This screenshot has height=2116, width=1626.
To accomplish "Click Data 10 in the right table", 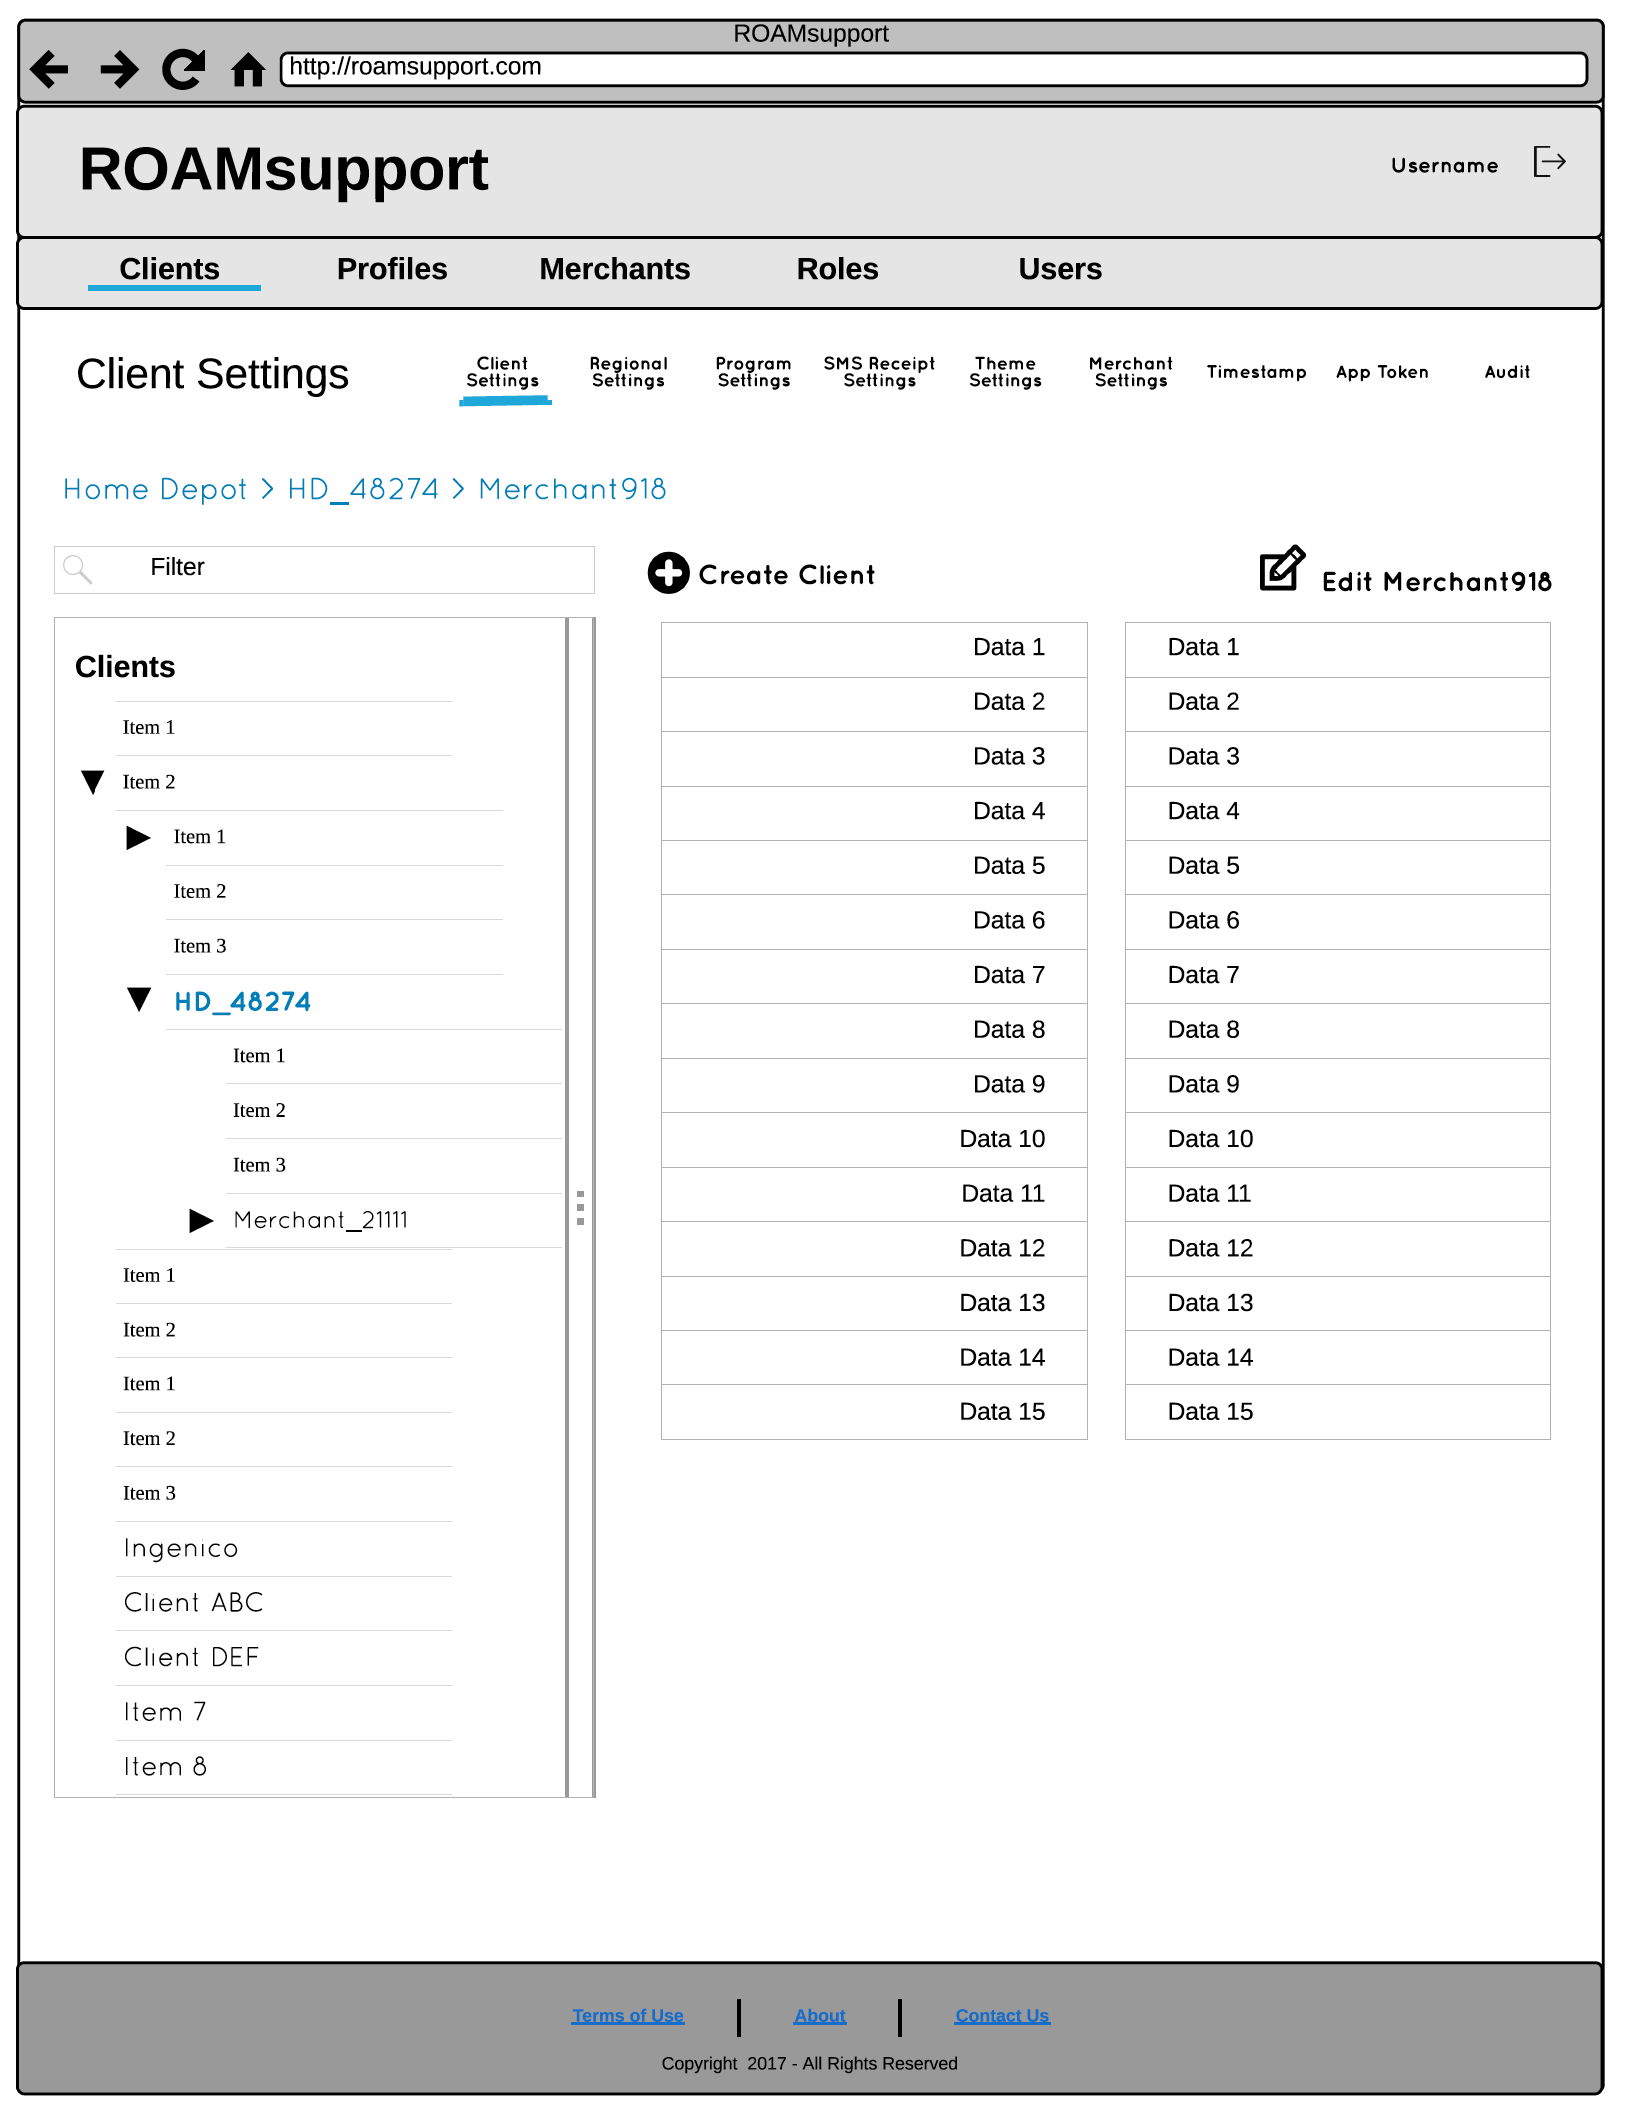I will (x=1337, y=1140).
